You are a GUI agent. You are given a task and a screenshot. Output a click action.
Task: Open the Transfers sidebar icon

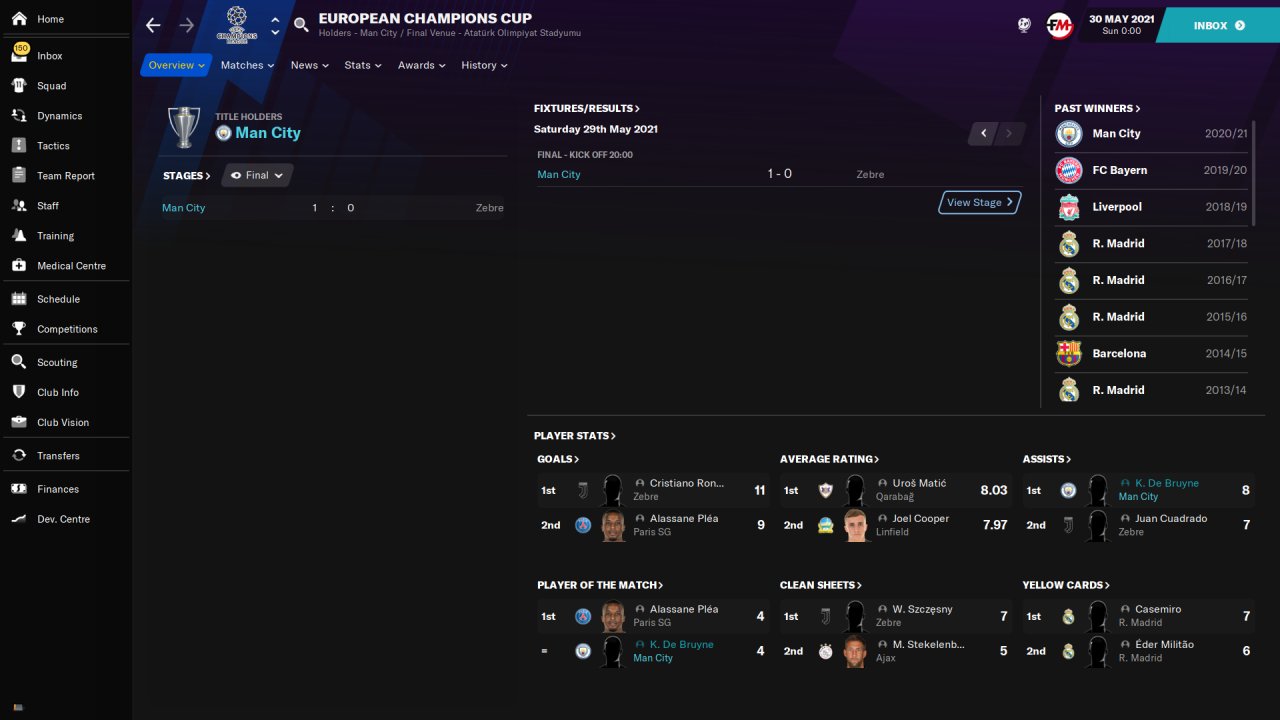[x=18, y=455]
